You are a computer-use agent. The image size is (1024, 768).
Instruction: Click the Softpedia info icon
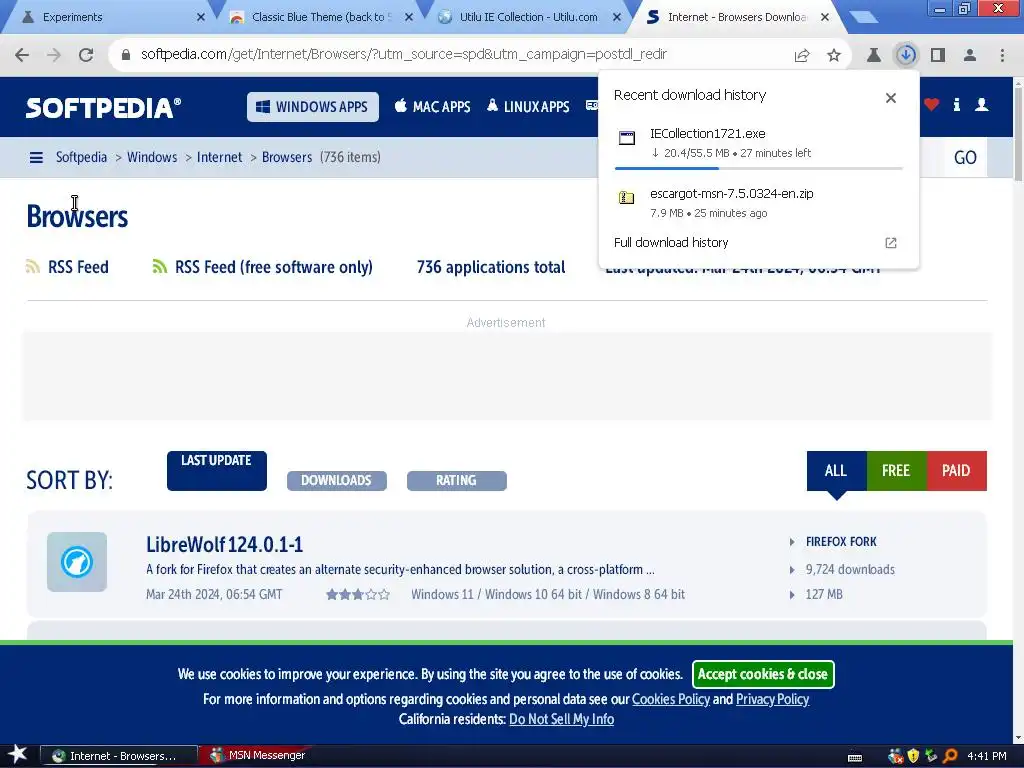tap(957, 104)
